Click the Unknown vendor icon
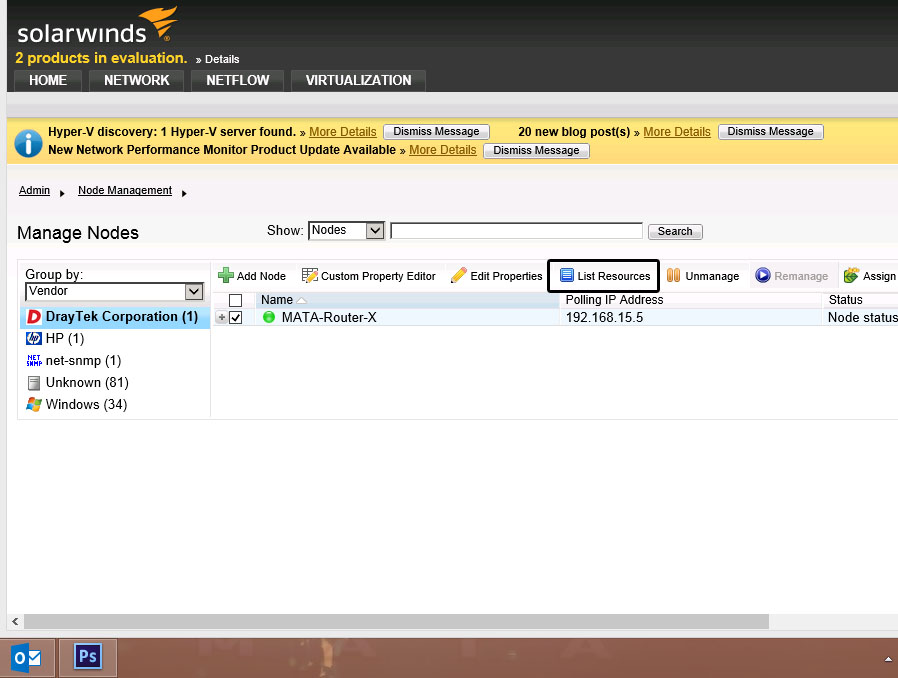This screenshot has height=678, width=898. point(34,383)
